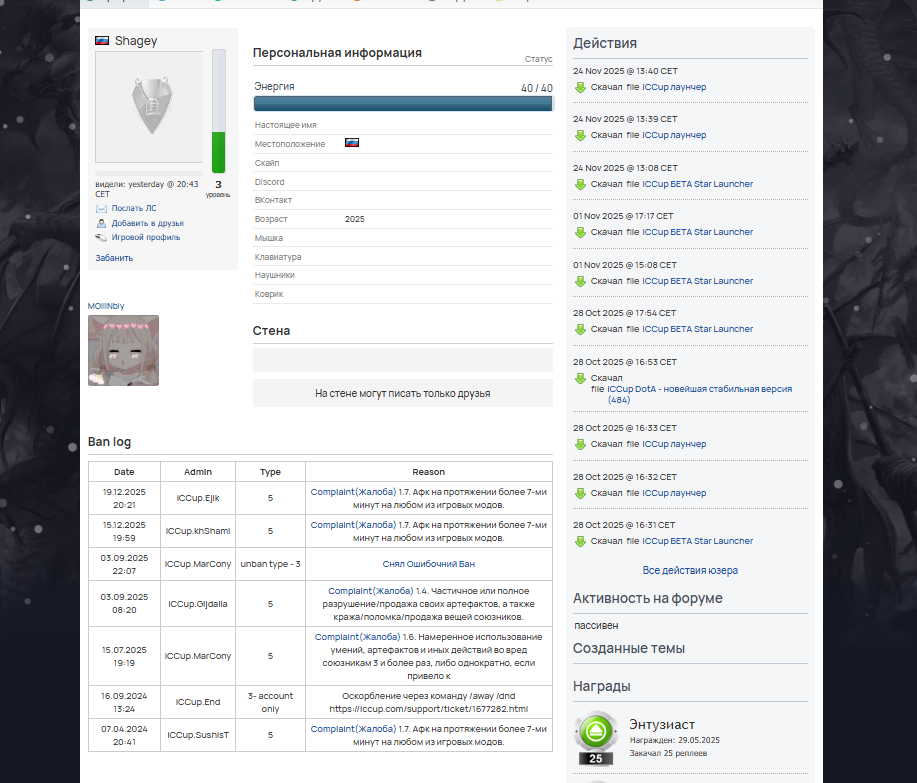This screenshot has width=917, height=783.
Task: Click the Date column header
Action: click(x=124, y=472)
